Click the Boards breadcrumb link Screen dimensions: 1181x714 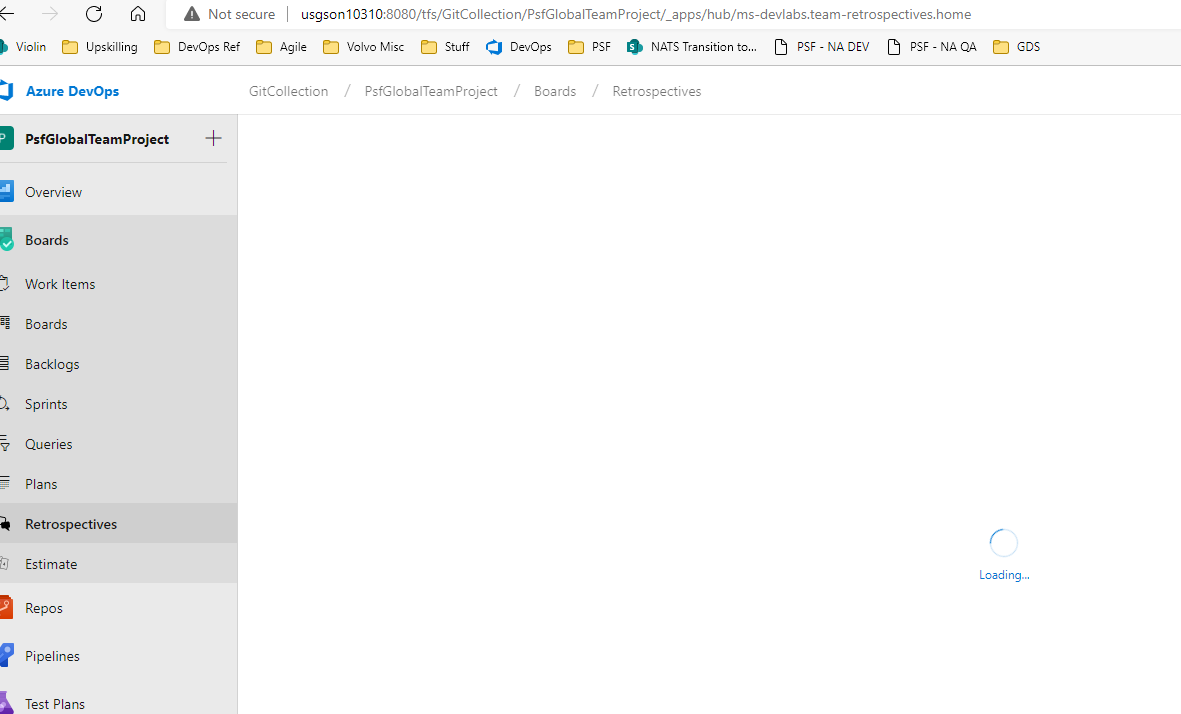click(555, 90)
